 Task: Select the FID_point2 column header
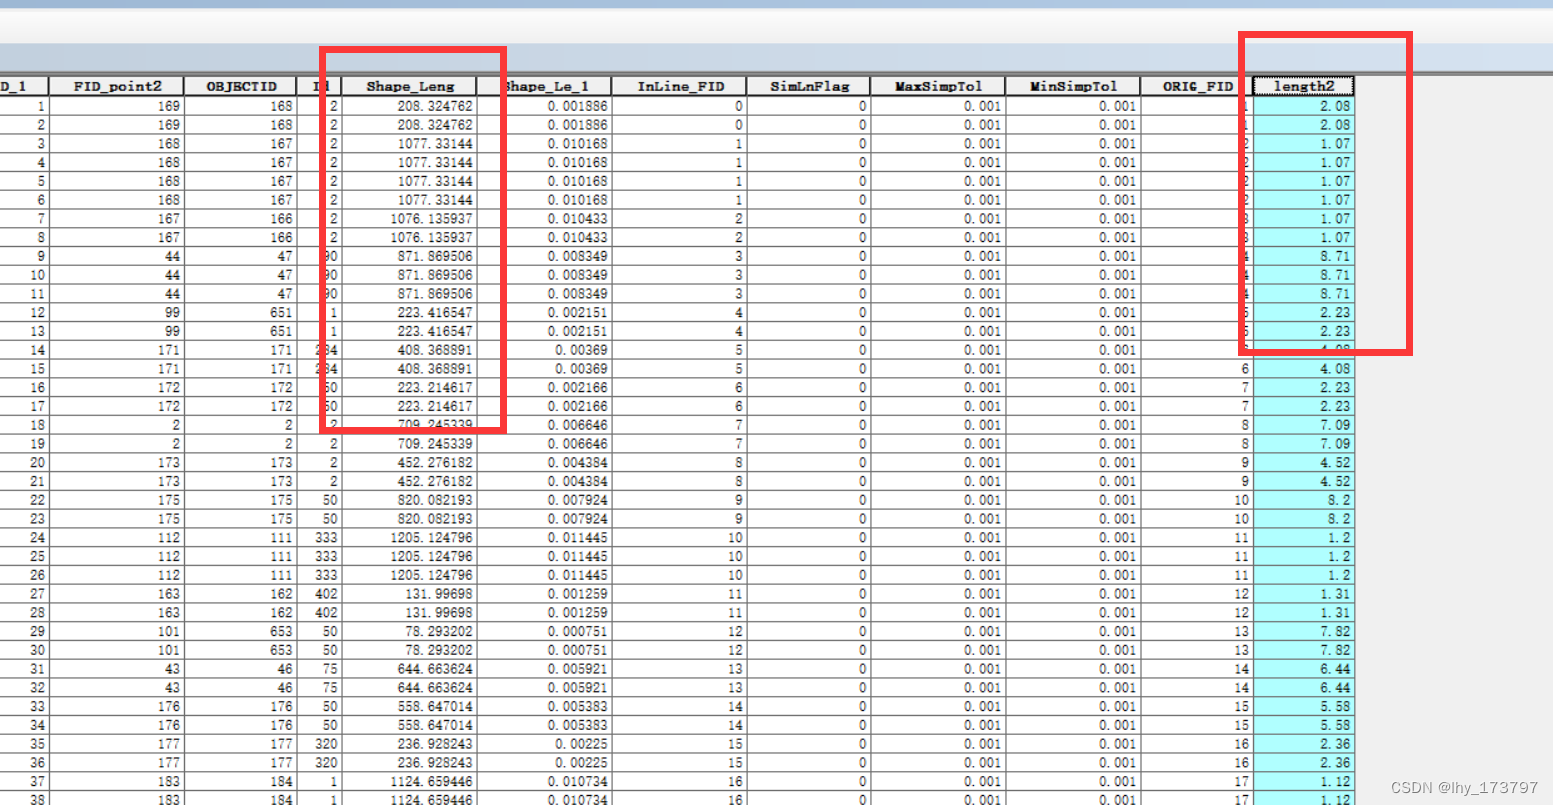pyautogui.click(x=116, y=86)
